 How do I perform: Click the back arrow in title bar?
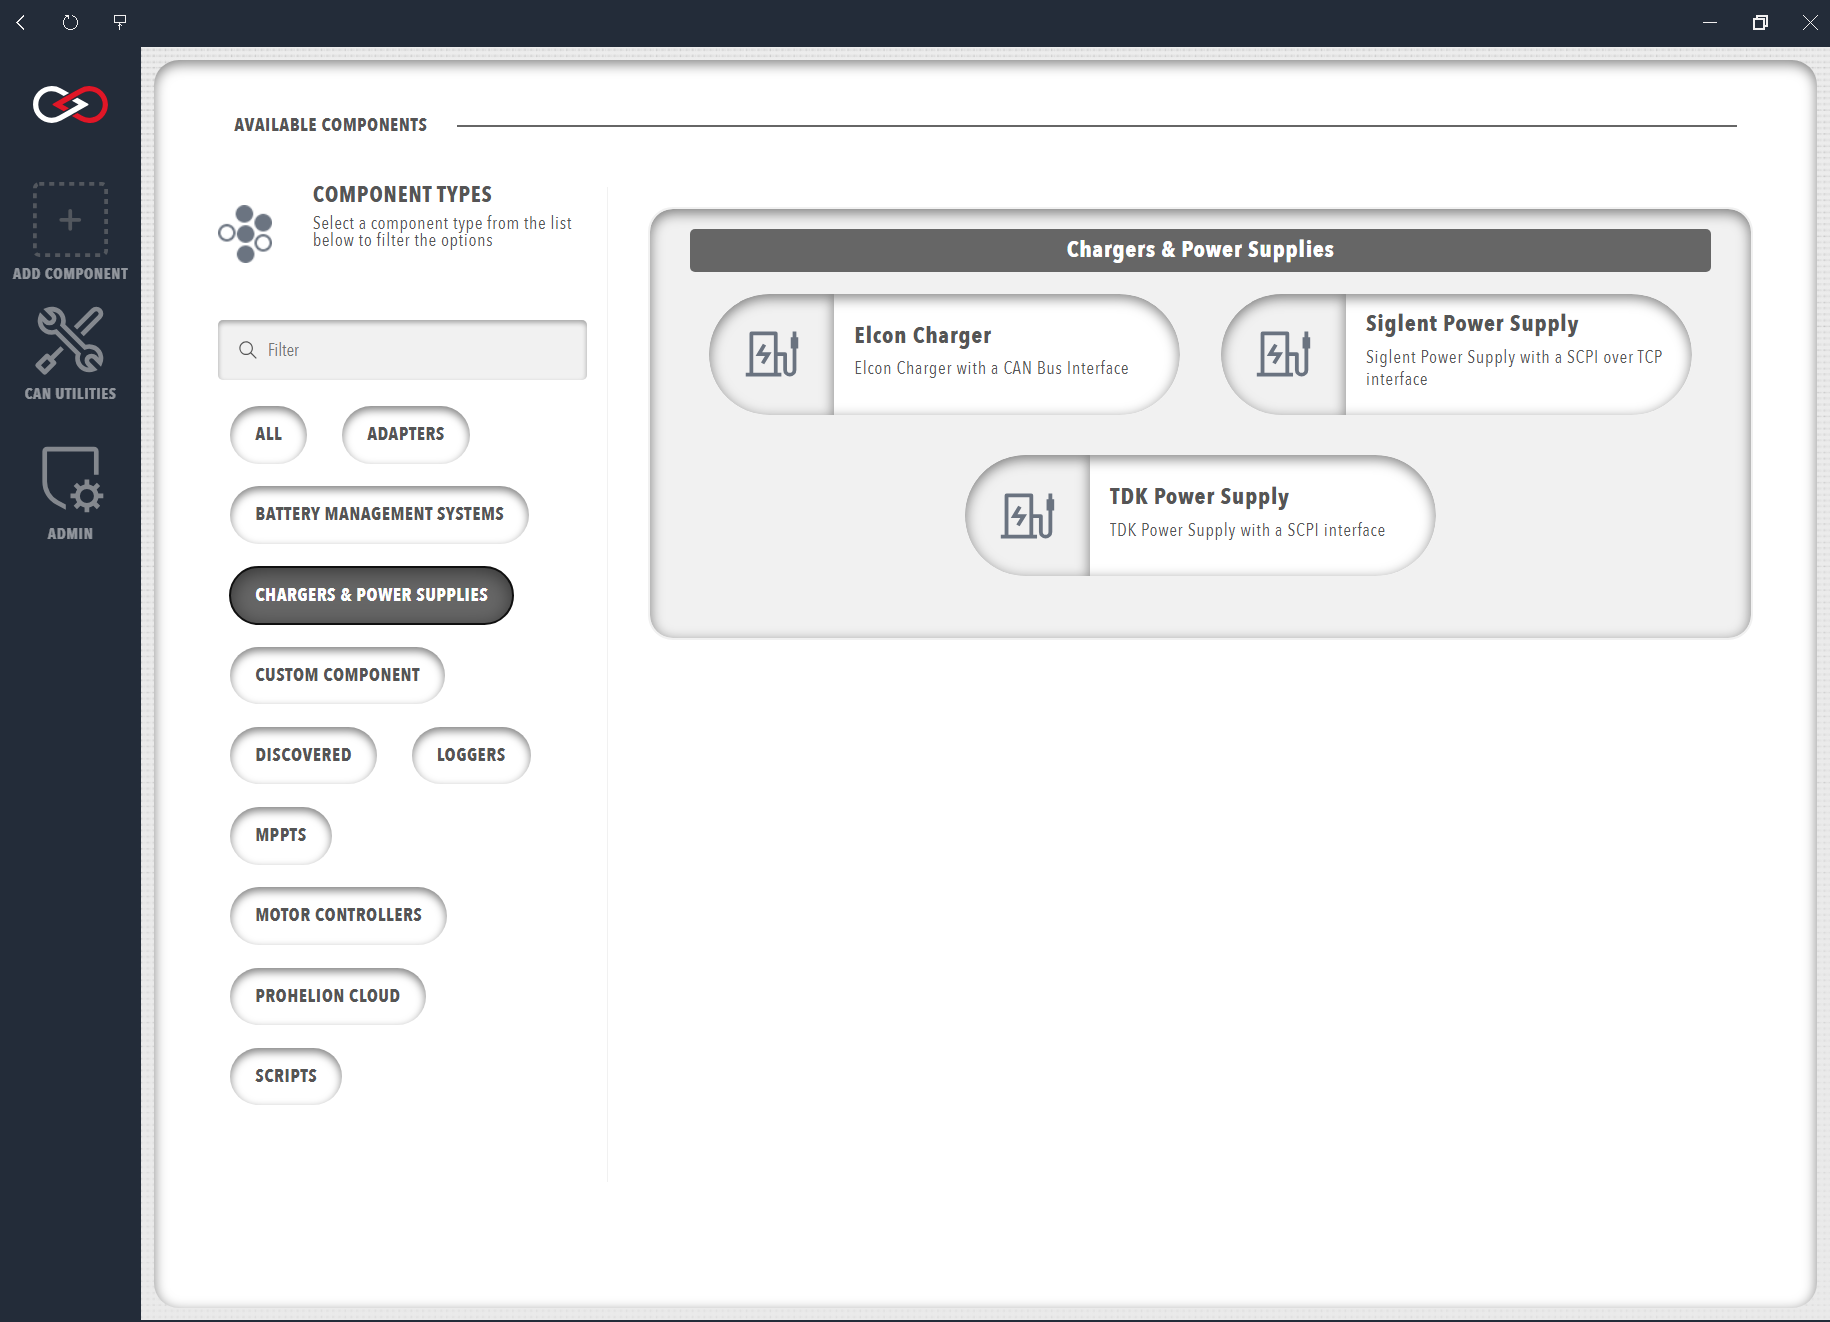21,22
